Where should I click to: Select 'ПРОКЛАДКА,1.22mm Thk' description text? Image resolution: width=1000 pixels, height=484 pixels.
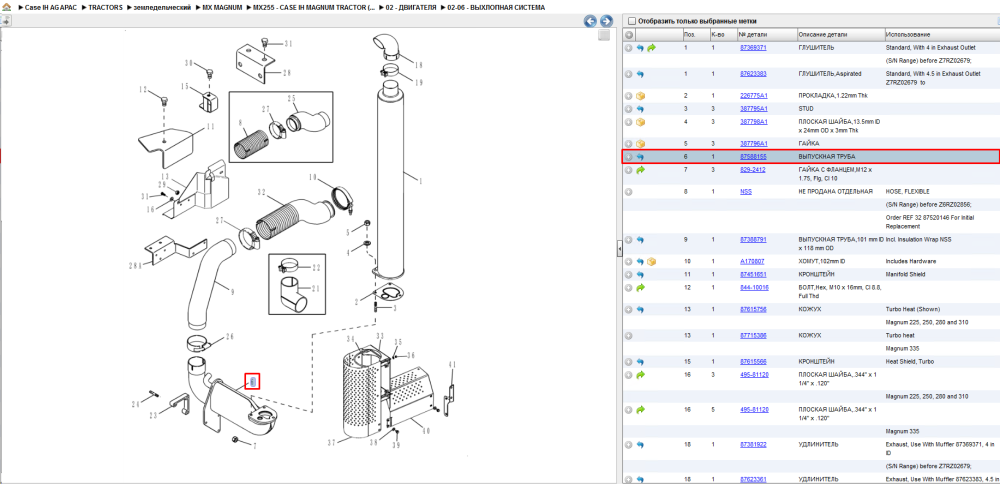tap(832, 96)
